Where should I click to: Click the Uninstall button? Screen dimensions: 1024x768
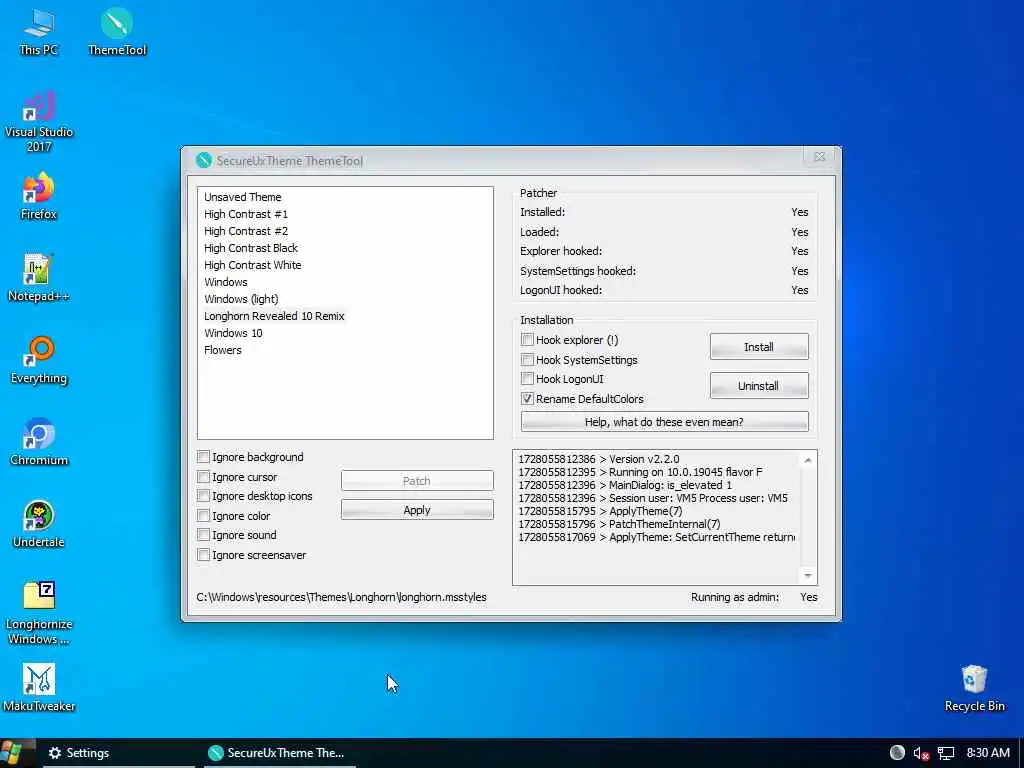(x=759, y=385)
